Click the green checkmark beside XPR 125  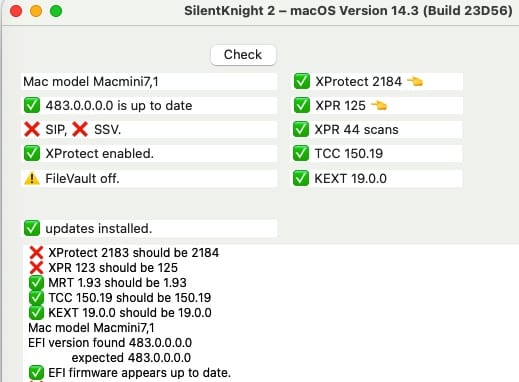[302, 106]
